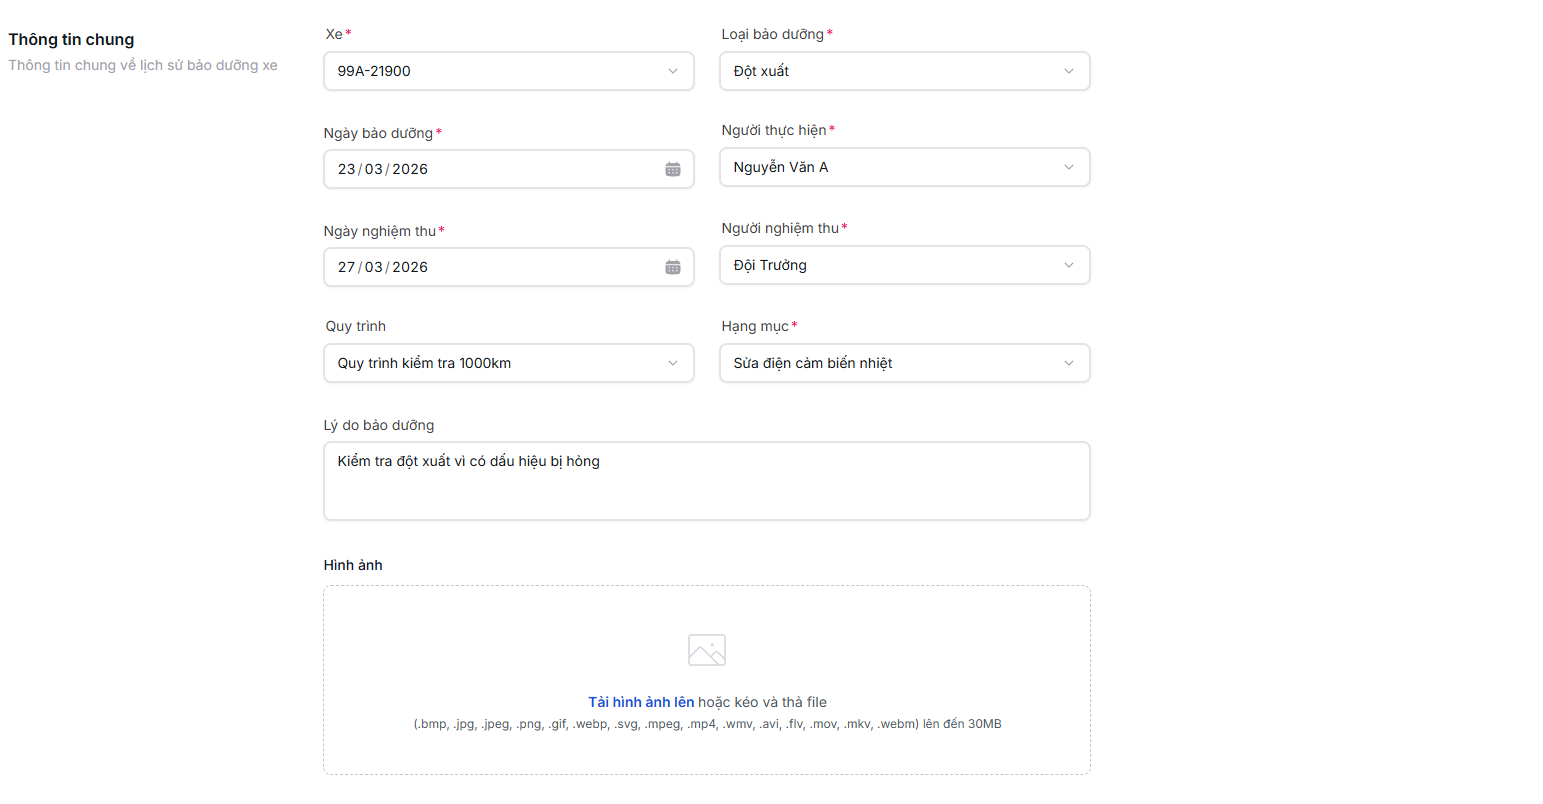Click the Hình ảnh section label
Screen dimensions: 1543x804
(353, 565)
